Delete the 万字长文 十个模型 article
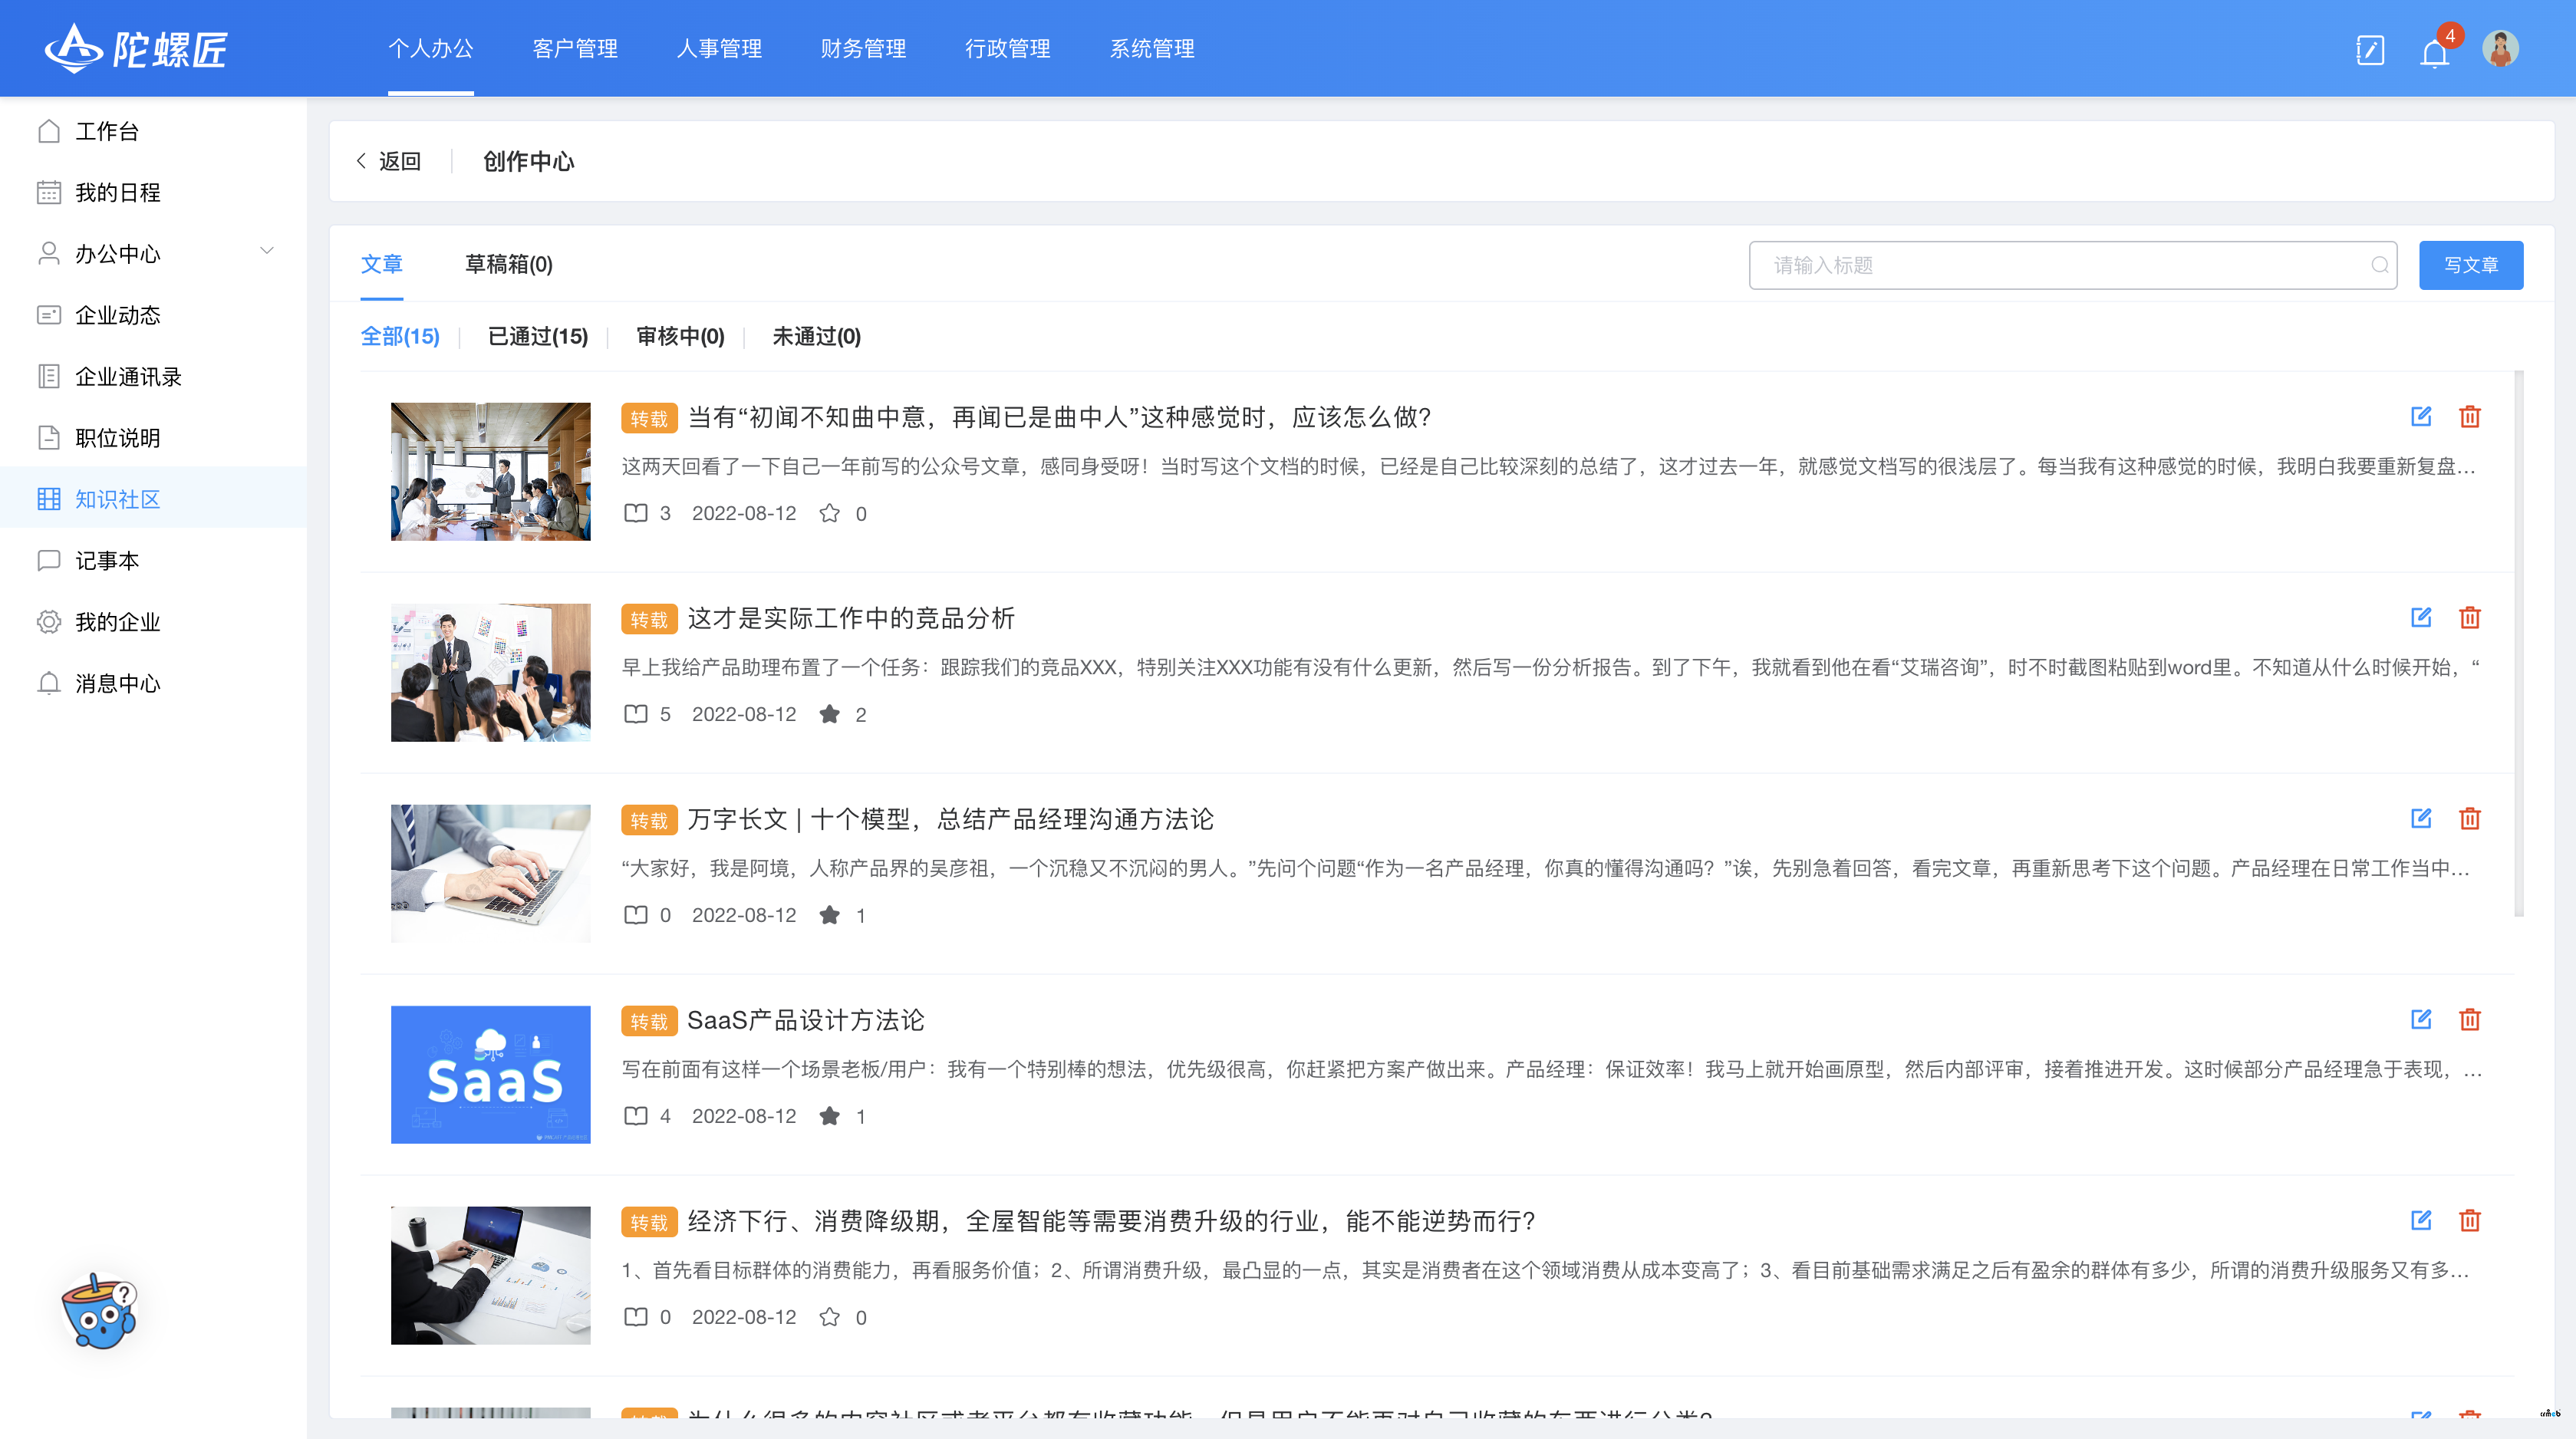2576x1439 pixels. pyautogui.click(x=2470, y=818)
